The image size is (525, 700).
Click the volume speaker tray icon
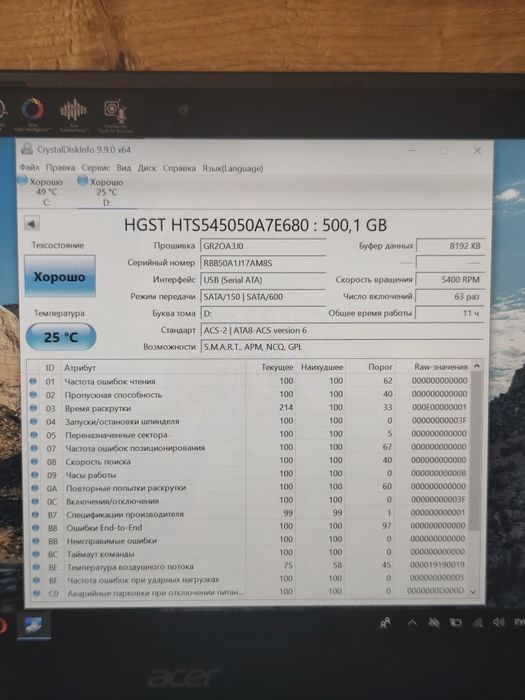[499, 622]
